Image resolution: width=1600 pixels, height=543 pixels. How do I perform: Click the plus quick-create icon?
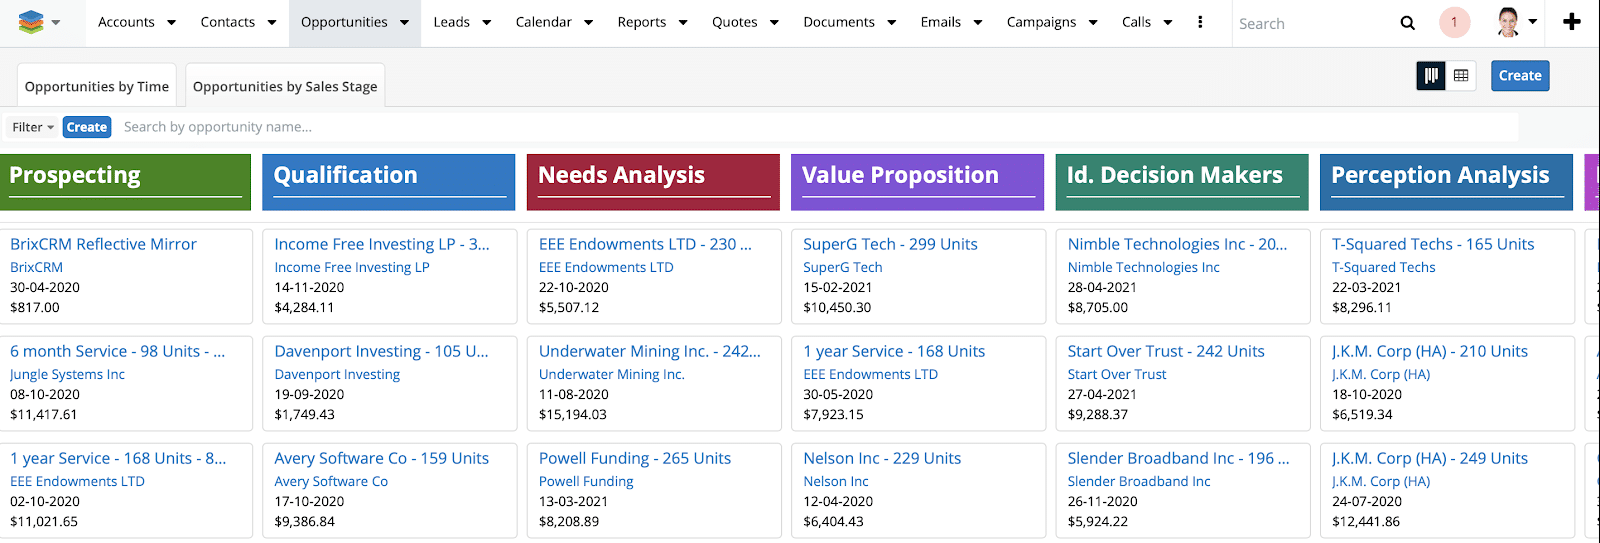(1572, 22)
